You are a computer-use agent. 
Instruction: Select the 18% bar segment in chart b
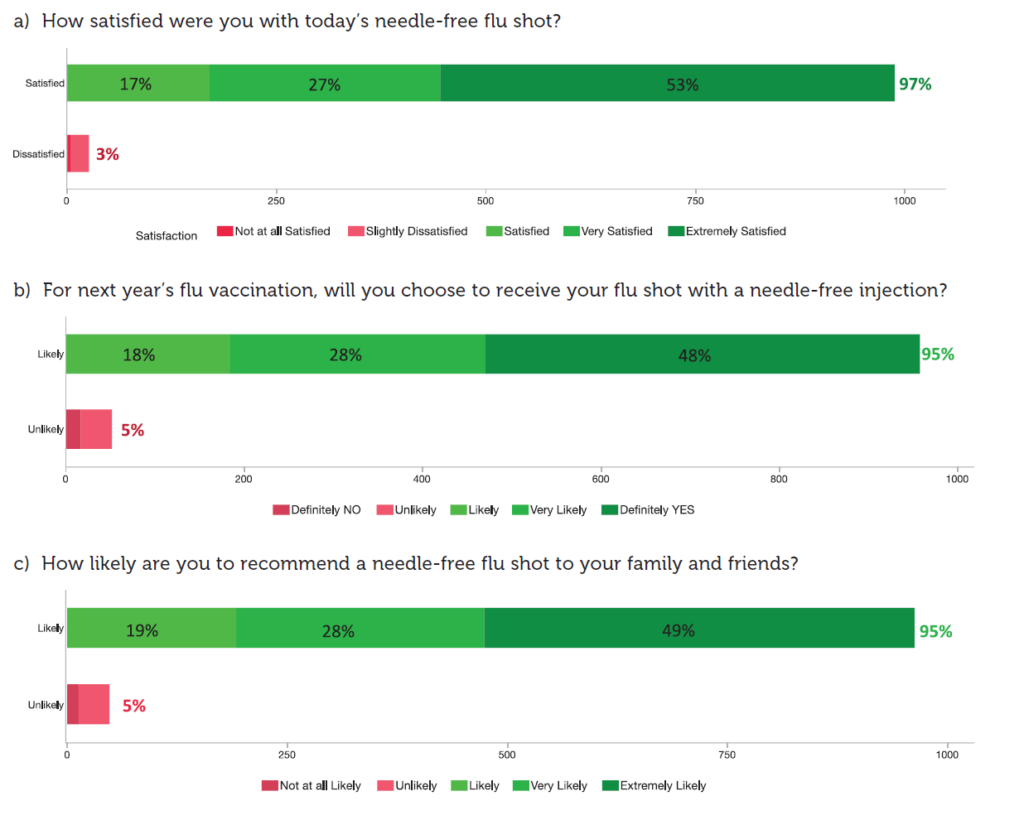point(148,354)
